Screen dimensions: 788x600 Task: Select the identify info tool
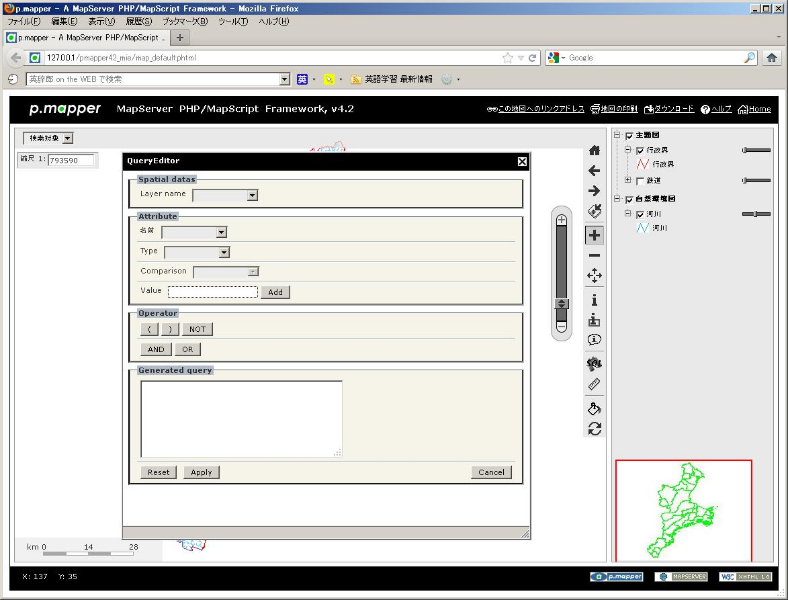(594, 299)
